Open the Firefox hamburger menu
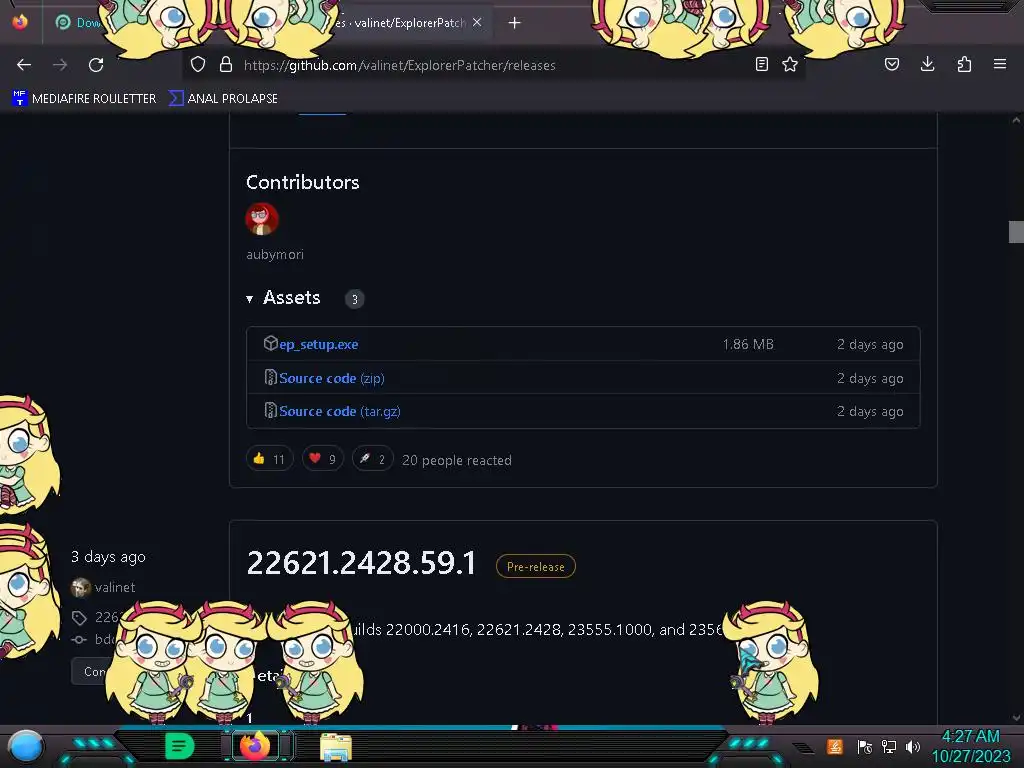Screen dimensions: 1024x768 click(1000, 64)
